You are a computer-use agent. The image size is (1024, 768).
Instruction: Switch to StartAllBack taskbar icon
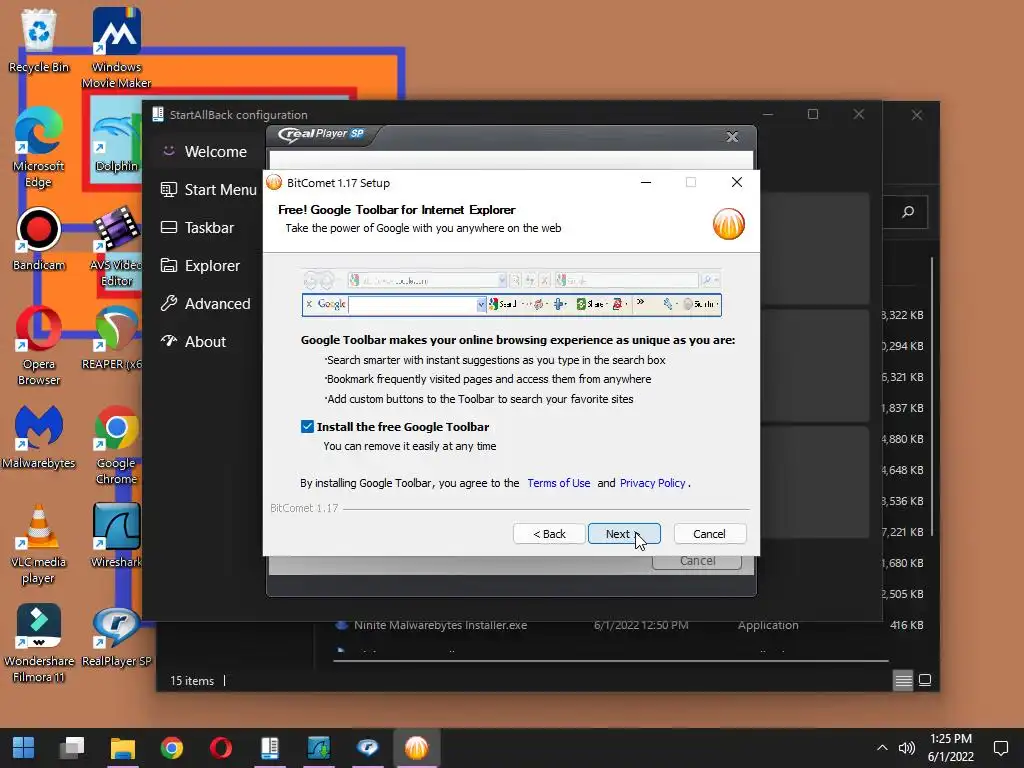[x=270, y=748]
